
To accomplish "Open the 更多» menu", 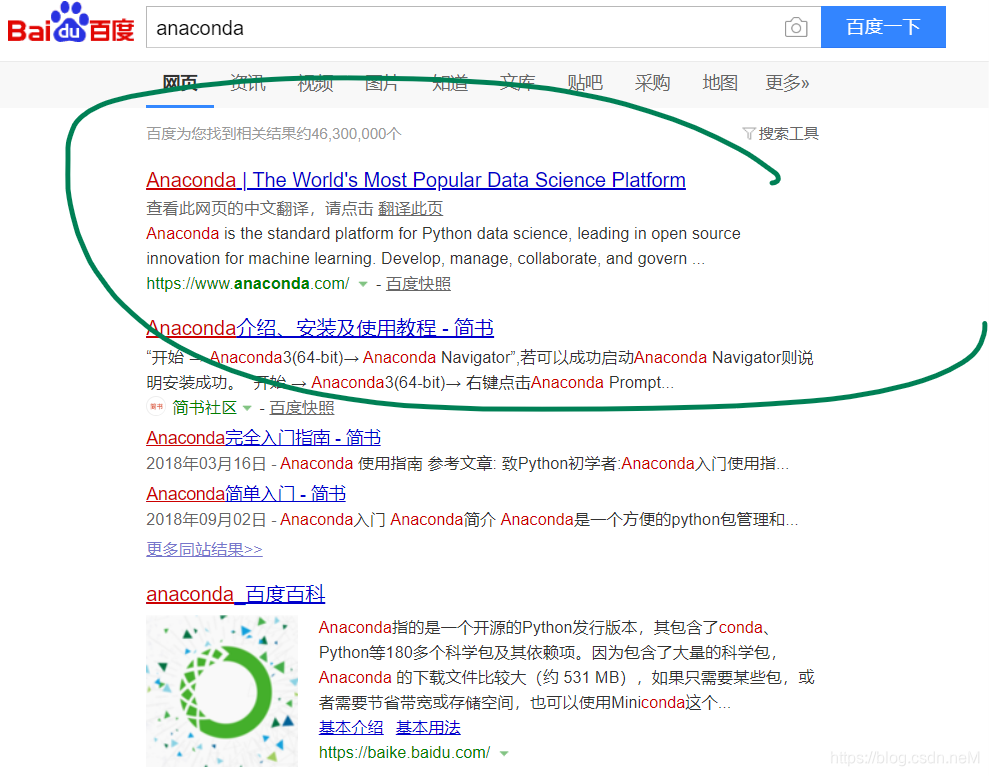I will point(787,83).
